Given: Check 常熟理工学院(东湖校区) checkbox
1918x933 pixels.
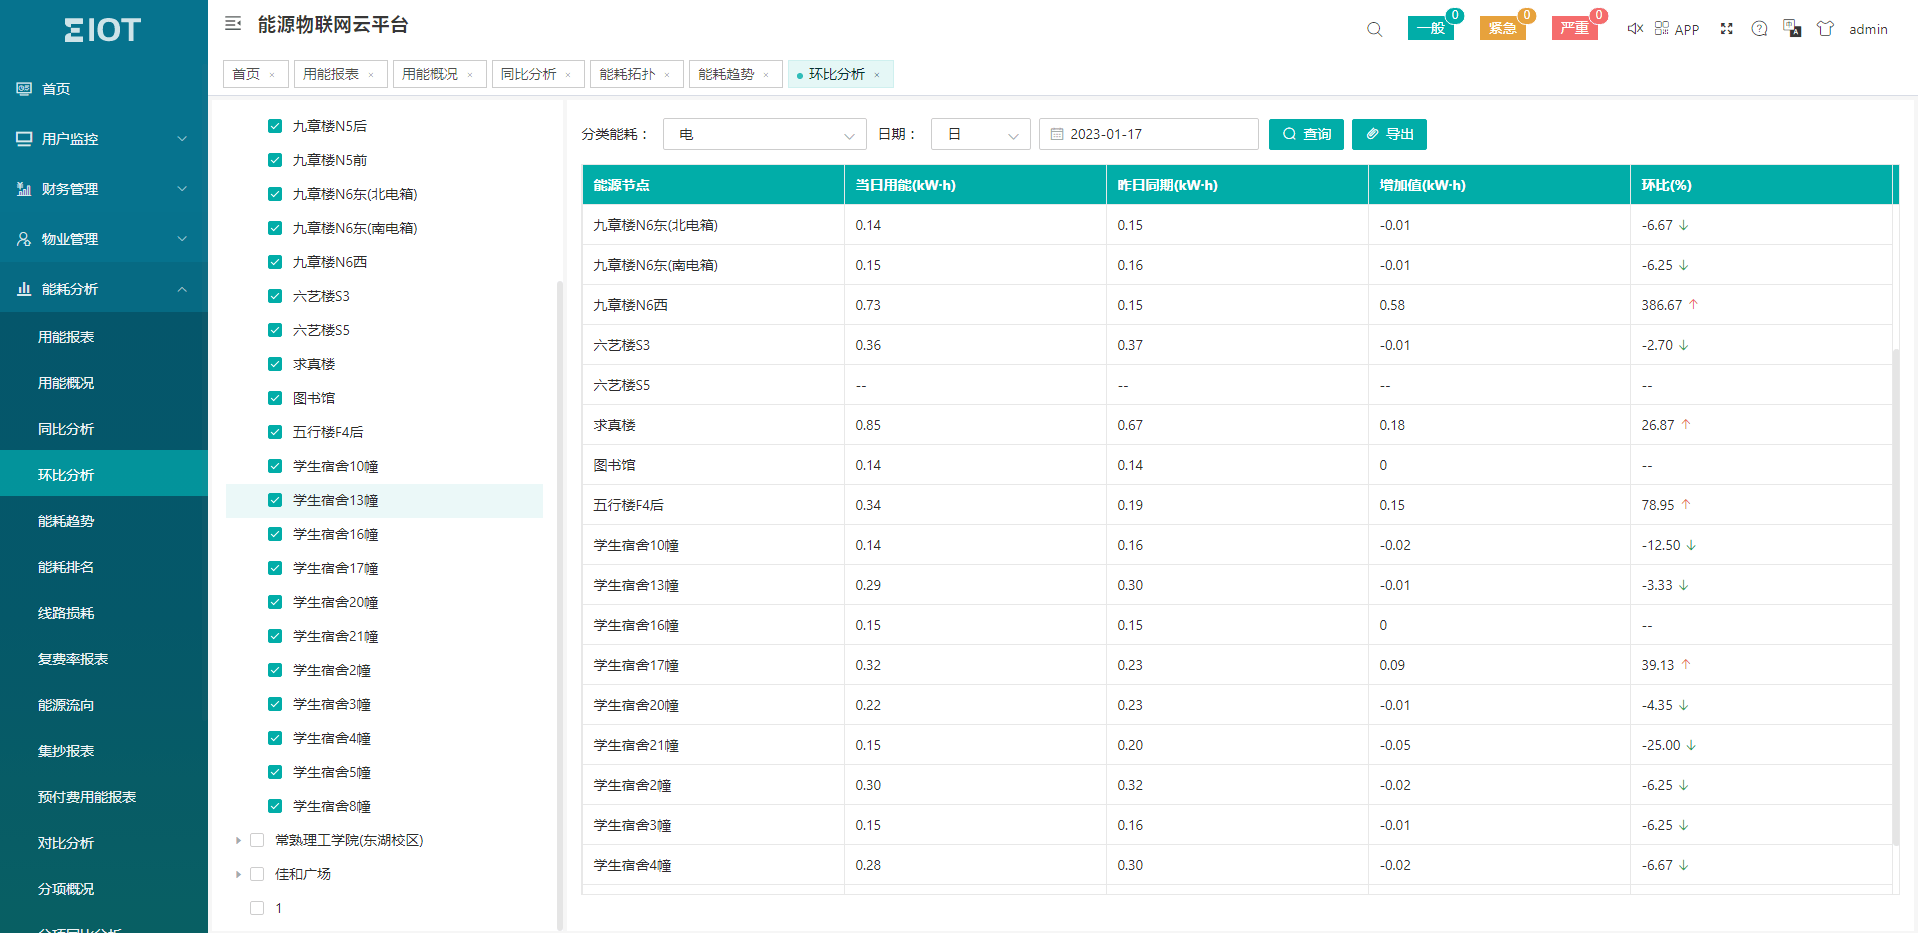Looking at the screenshot, I should coord(257,840).
